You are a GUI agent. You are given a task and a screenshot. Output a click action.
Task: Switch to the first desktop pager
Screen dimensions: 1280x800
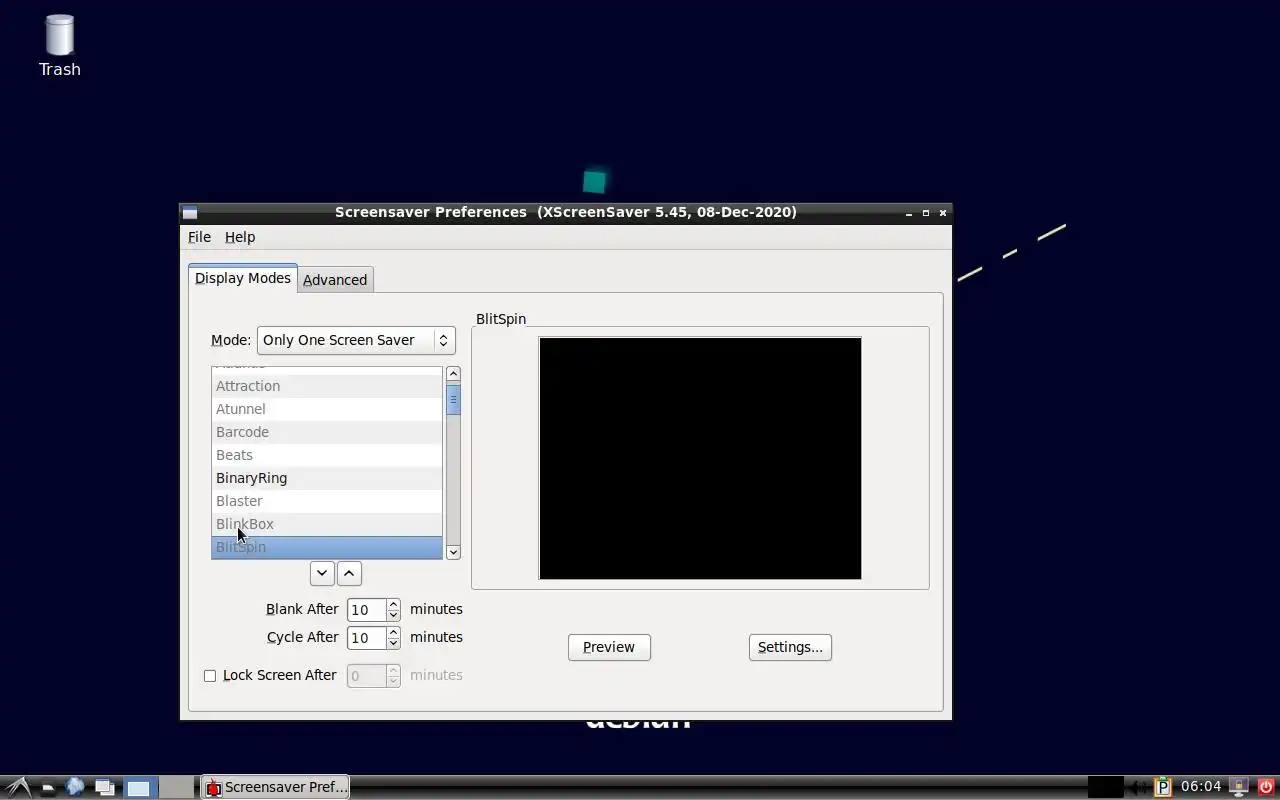pyautogui.click(x=138, y=788)
